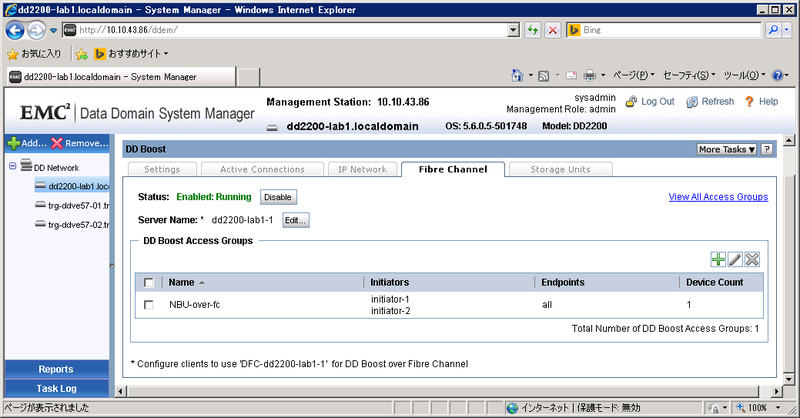Open the セーフティ(S) menu dropdown

(x=689, y=76)
